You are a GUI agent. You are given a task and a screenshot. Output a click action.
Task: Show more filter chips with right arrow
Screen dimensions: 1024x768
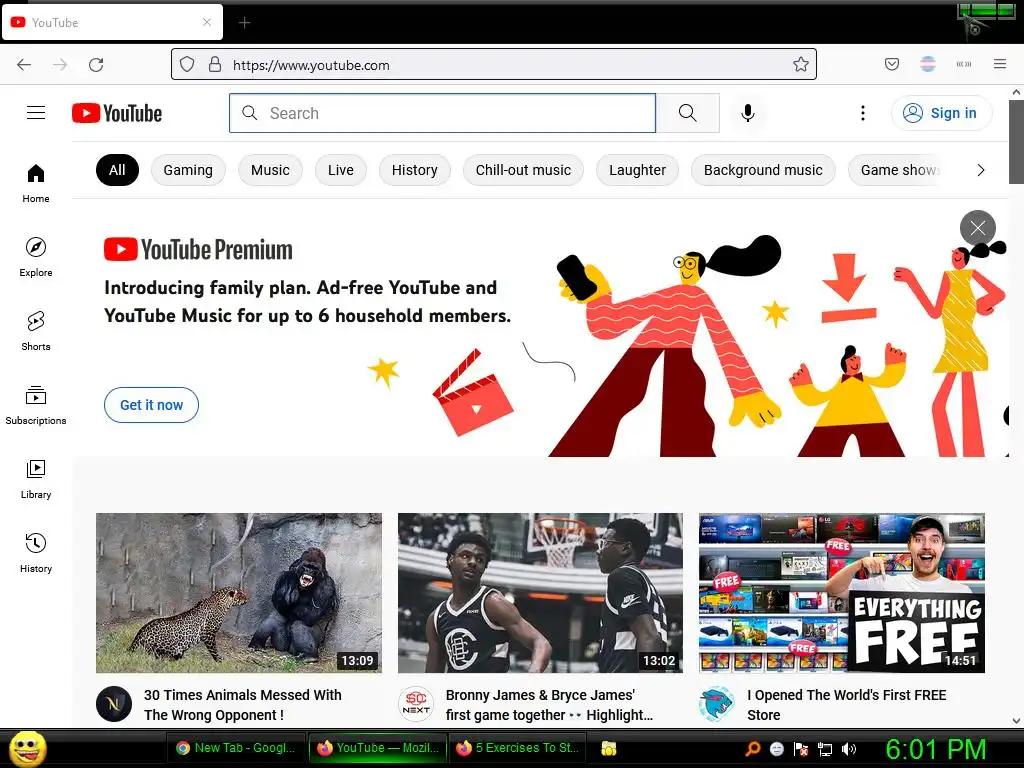point(980,170)
